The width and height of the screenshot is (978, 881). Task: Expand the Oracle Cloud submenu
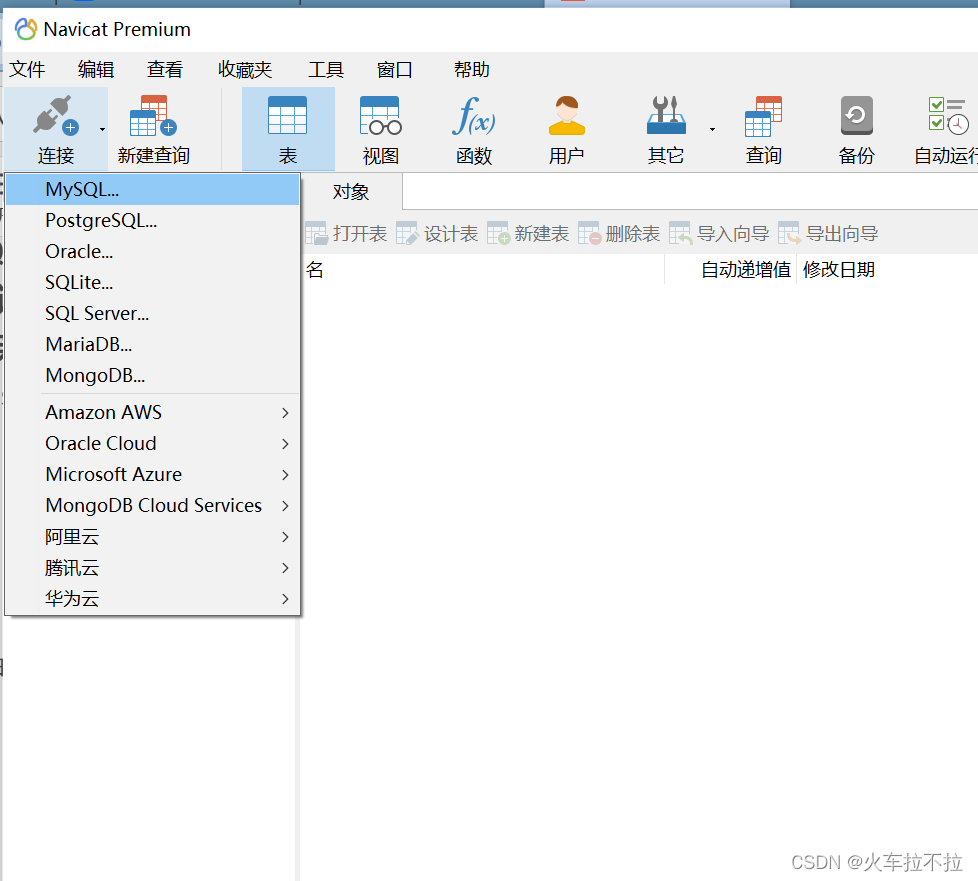click(x=153, y=444)
